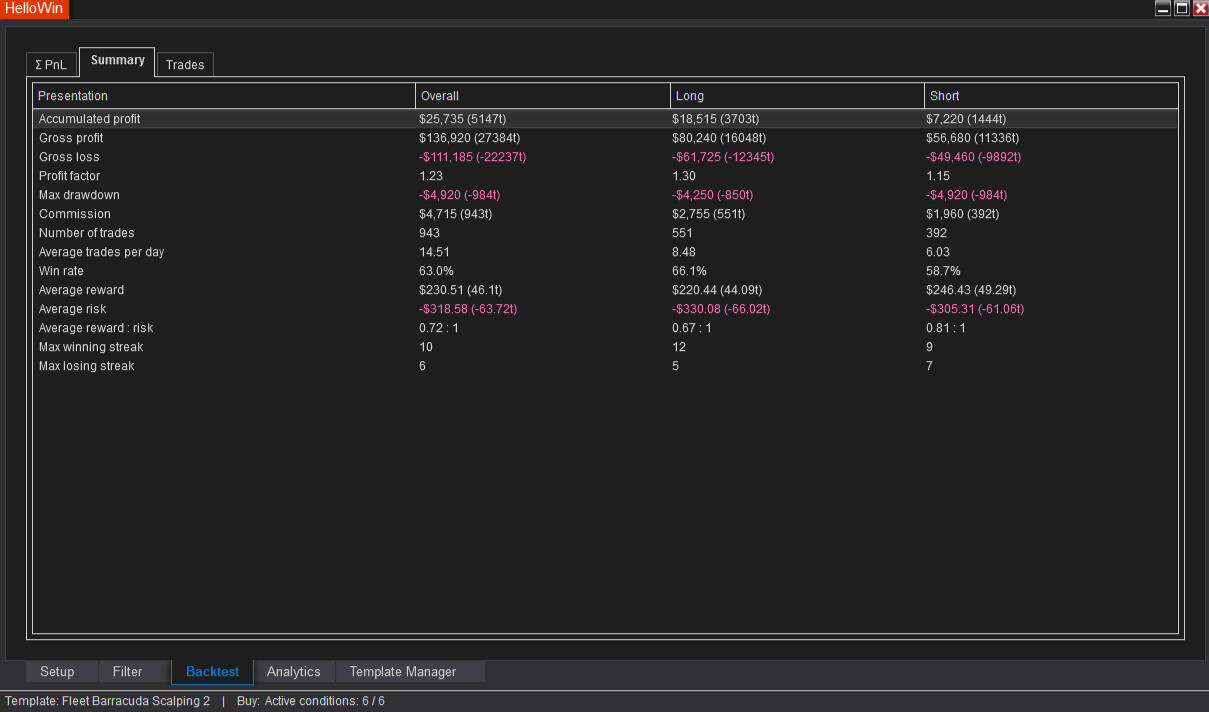The width and height of the screenshot is (1209, 712).
Task: Maximize the HelloWin window
Action: tap(1182, 8)
